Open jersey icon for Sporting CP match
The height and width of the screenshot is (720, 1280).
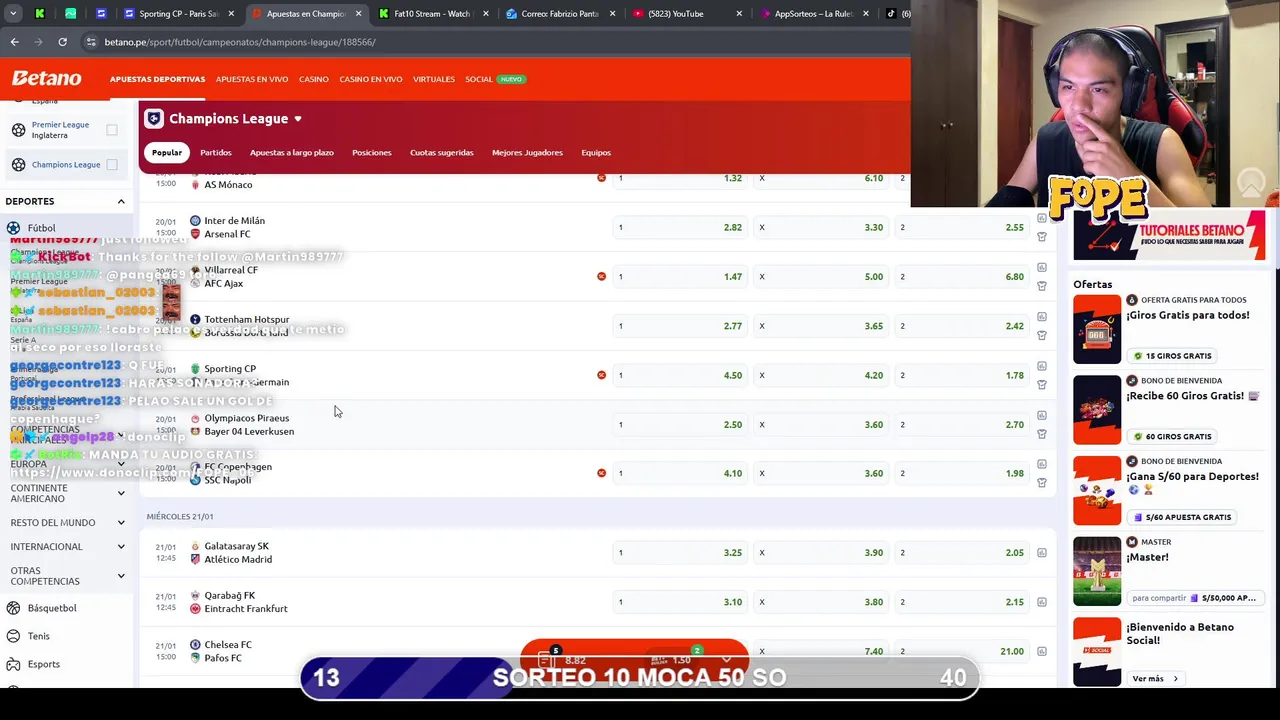[1041, 385]
